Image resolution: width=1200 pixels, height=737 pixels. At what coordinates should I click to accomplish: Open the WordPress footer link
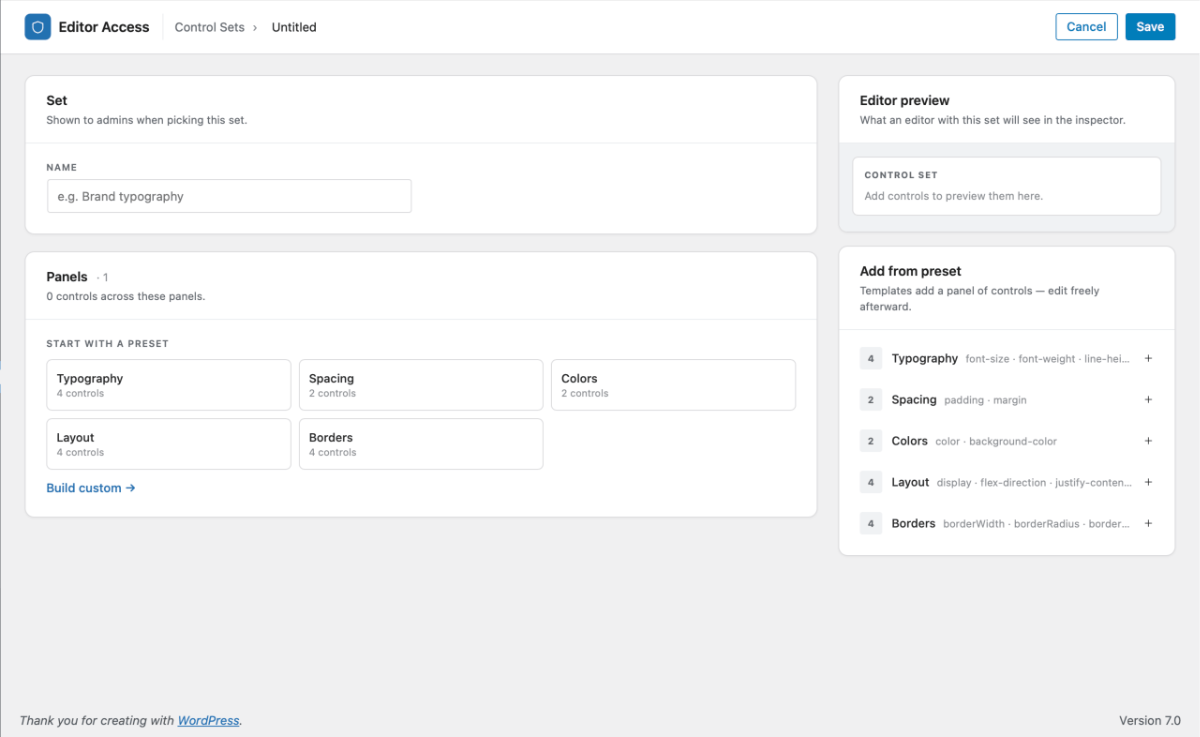coord(209,720)
